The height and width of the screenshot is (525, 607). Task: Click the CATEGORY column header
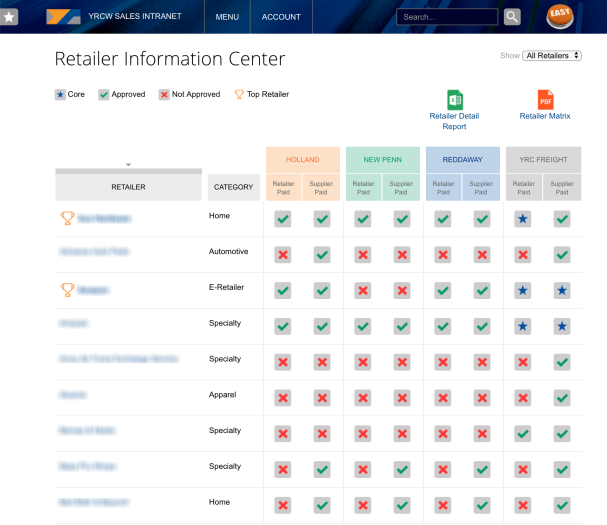(x=234, y=187)
